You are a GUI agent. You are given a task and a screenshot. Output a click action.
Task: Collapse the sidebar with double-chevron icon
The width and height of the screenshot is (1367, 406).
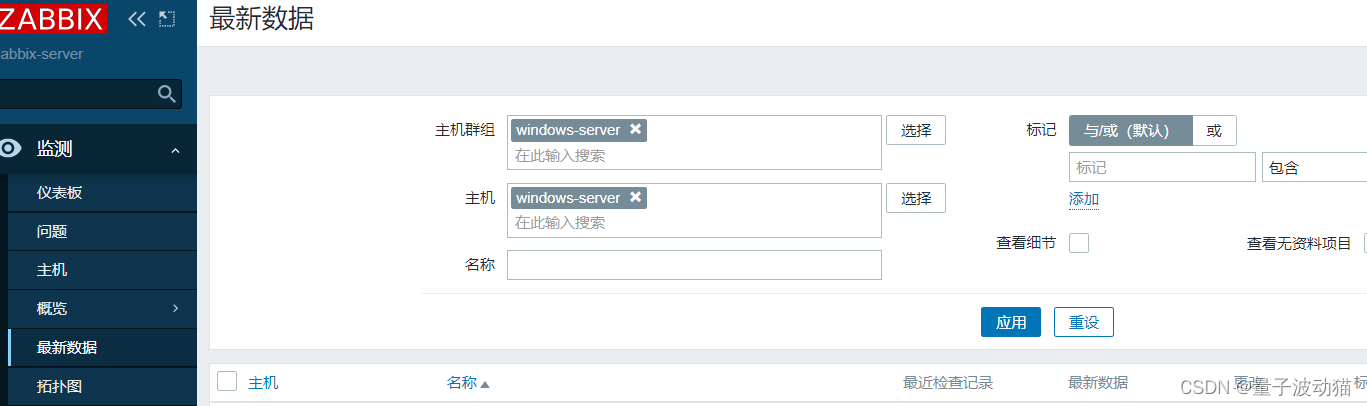137,19
